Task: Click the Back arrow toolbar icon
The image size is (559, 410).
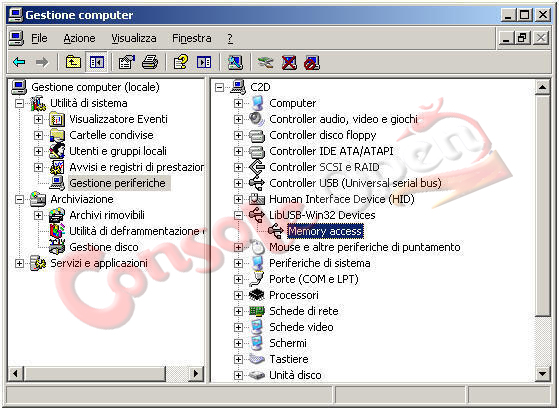Action: (x=19, y=62)
